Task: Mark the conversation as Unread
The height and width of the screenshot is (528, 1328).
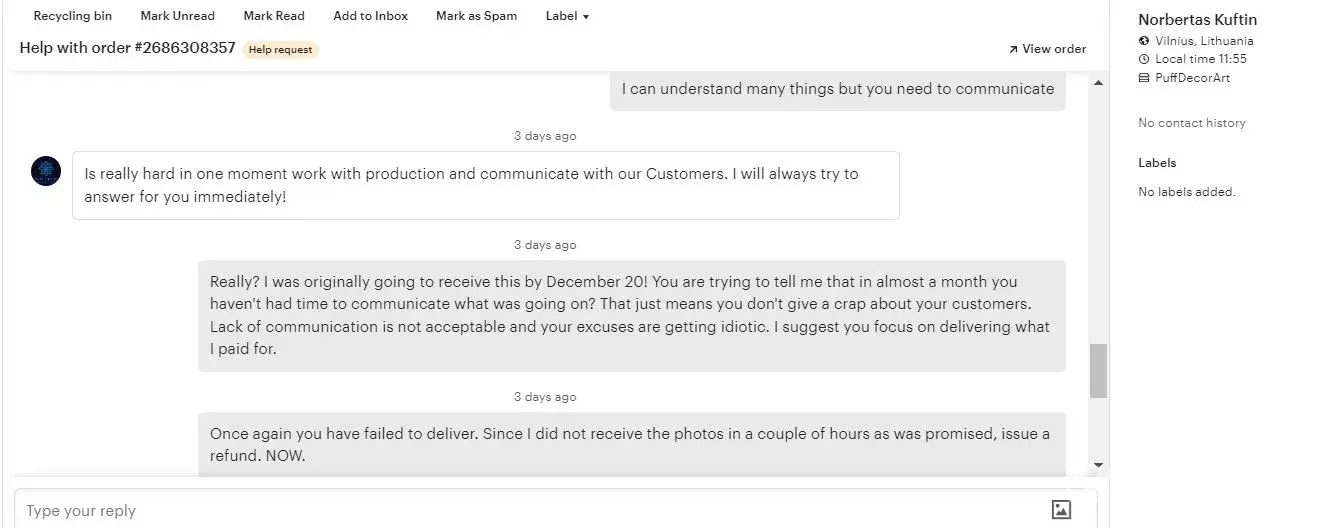Action: coord(177,16)
